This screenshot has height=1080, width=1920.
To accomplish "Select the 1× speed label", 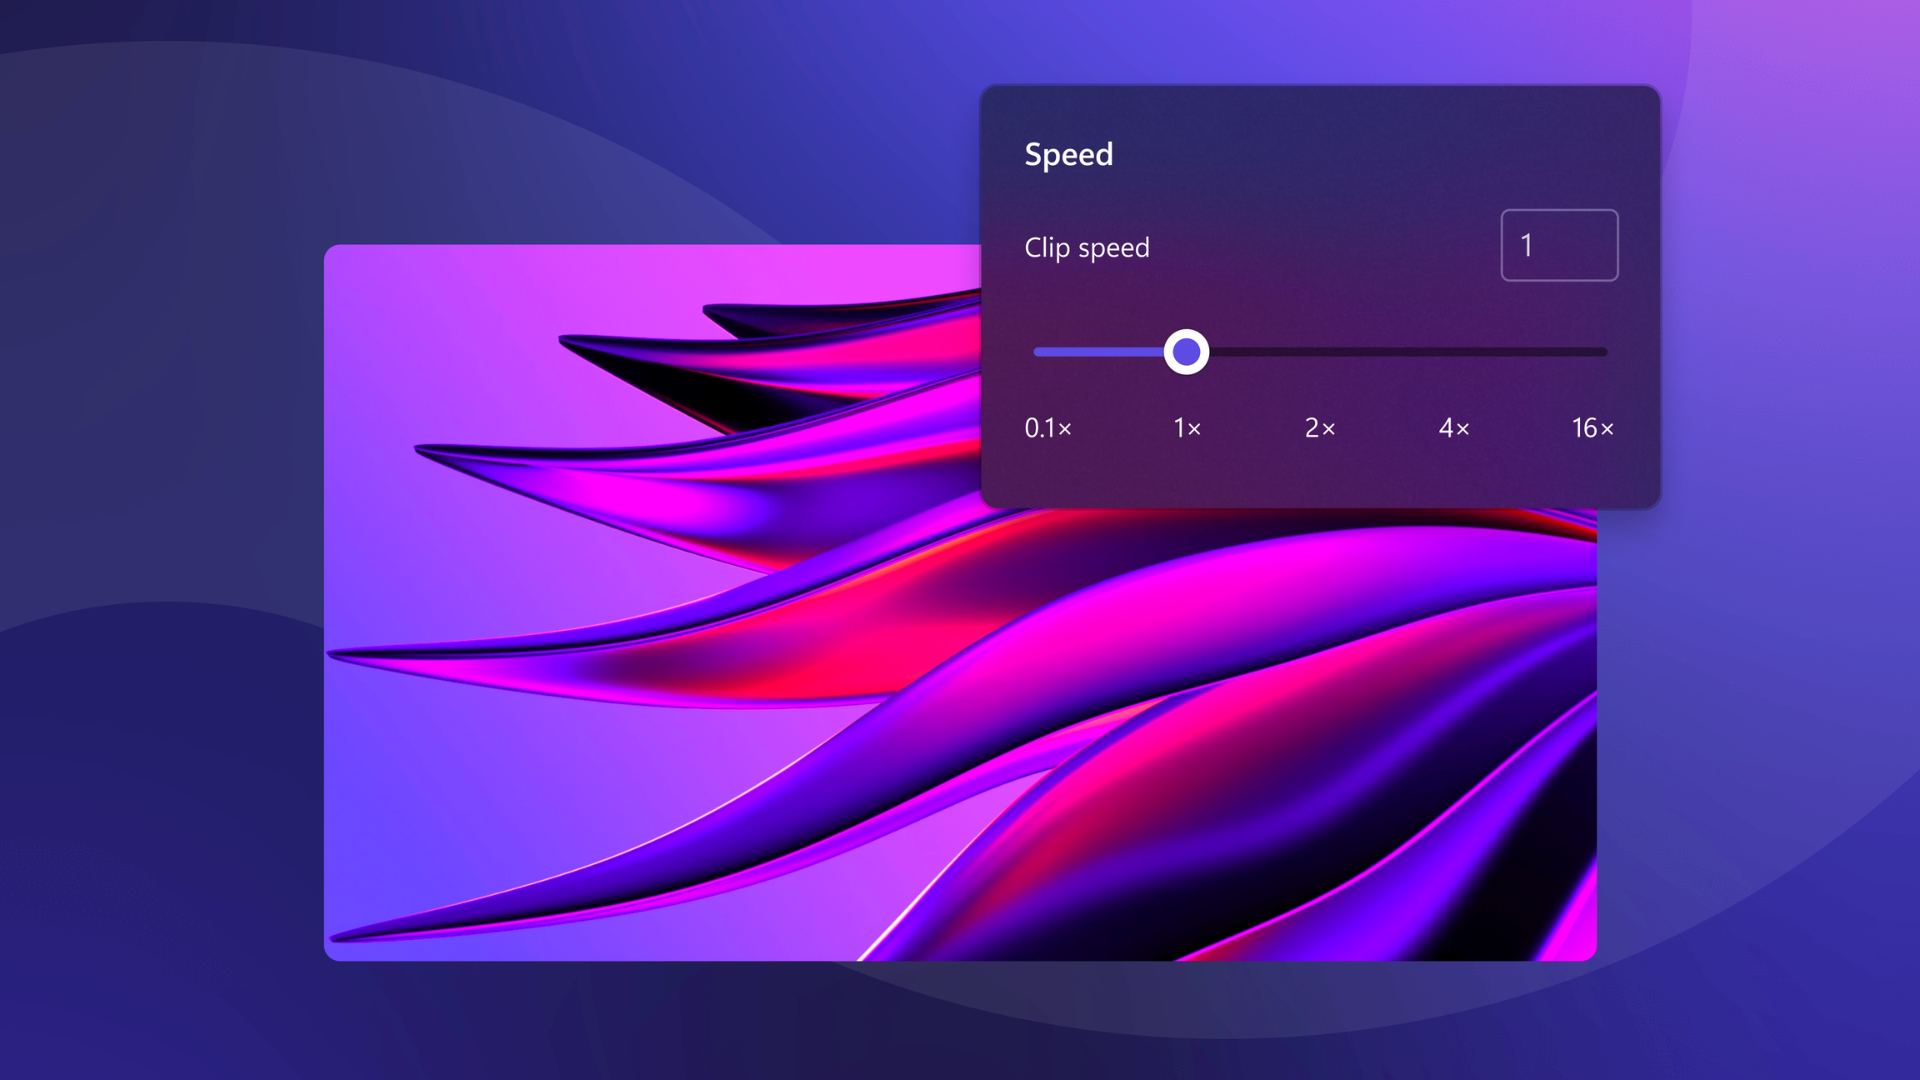I will pos(1186,428).
